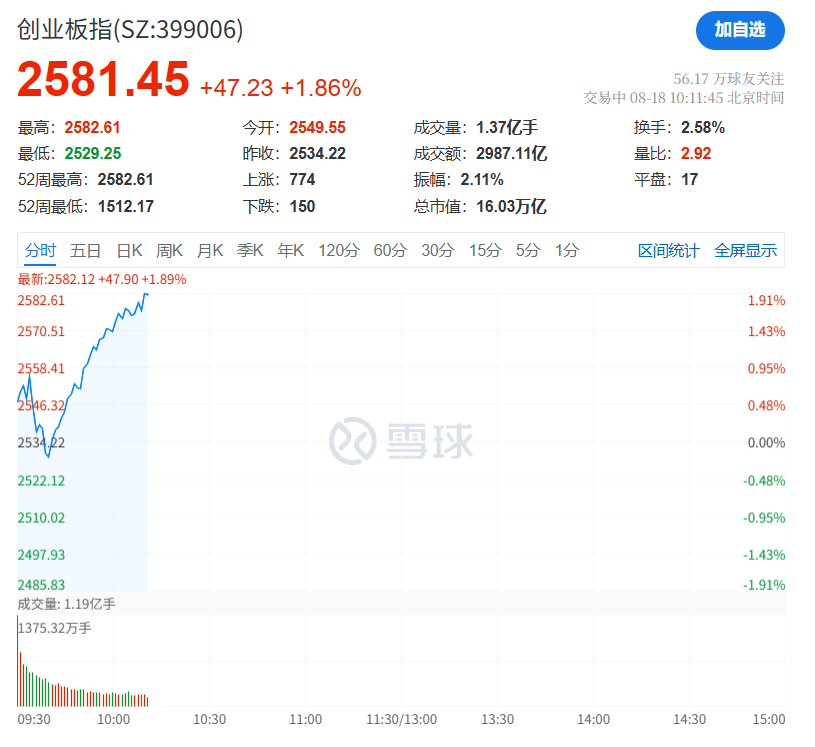Click the 昨收 value 2534.22

pos(317,153)
